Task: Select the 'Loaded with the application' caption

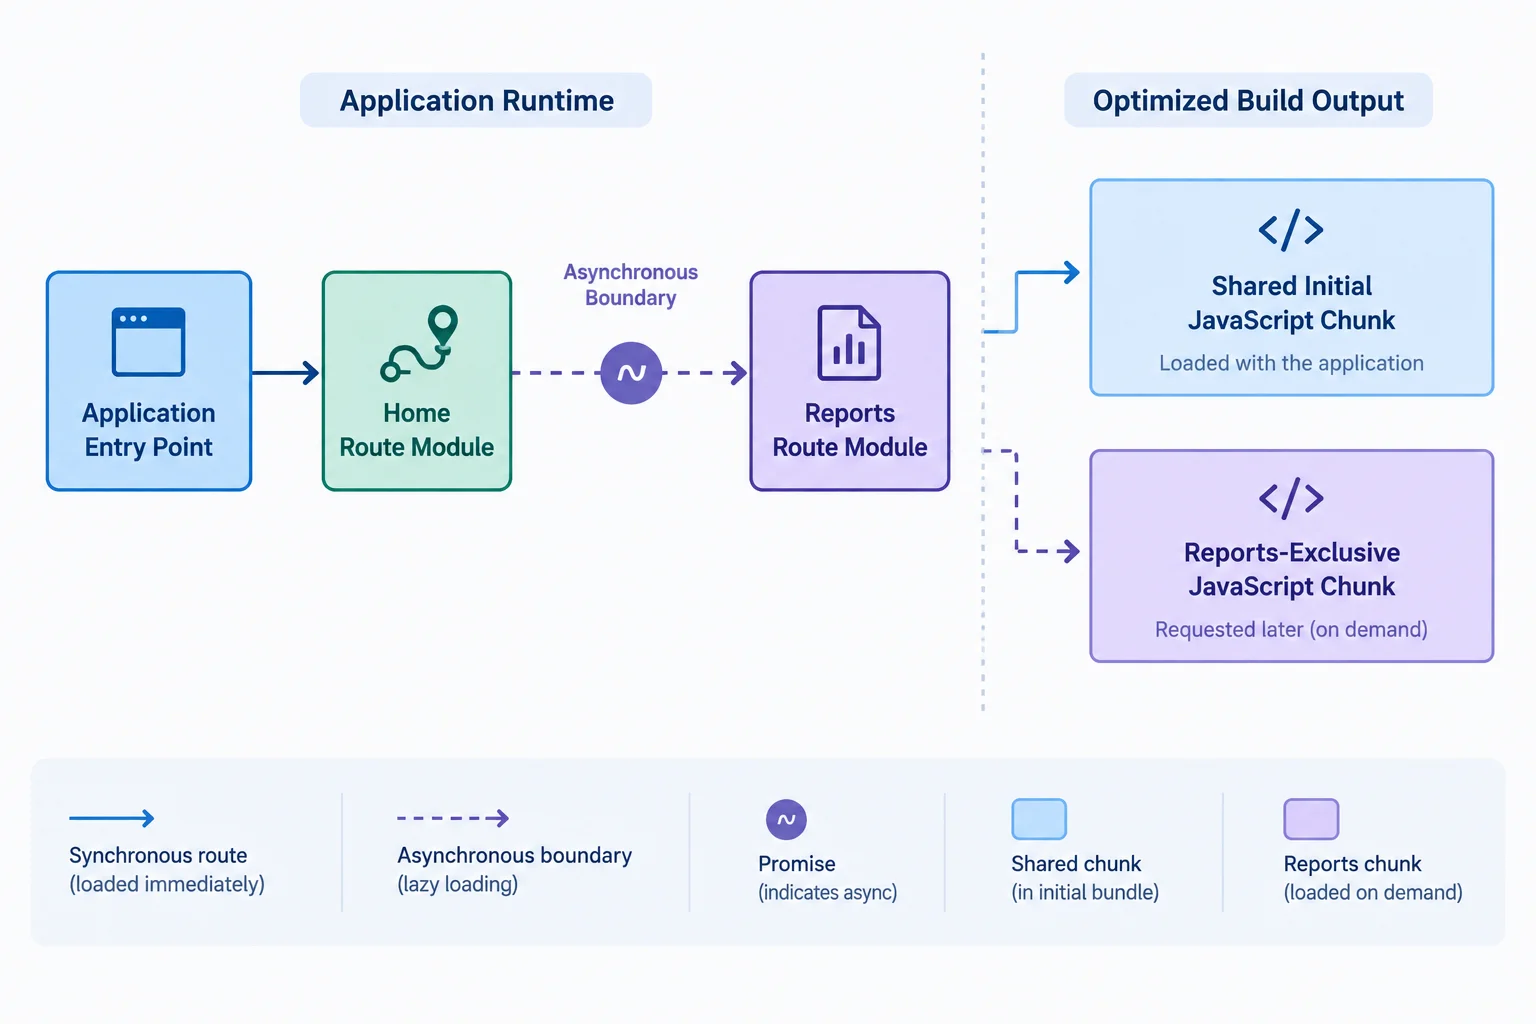Action: pyautogui.click(x=1291, y=363)
